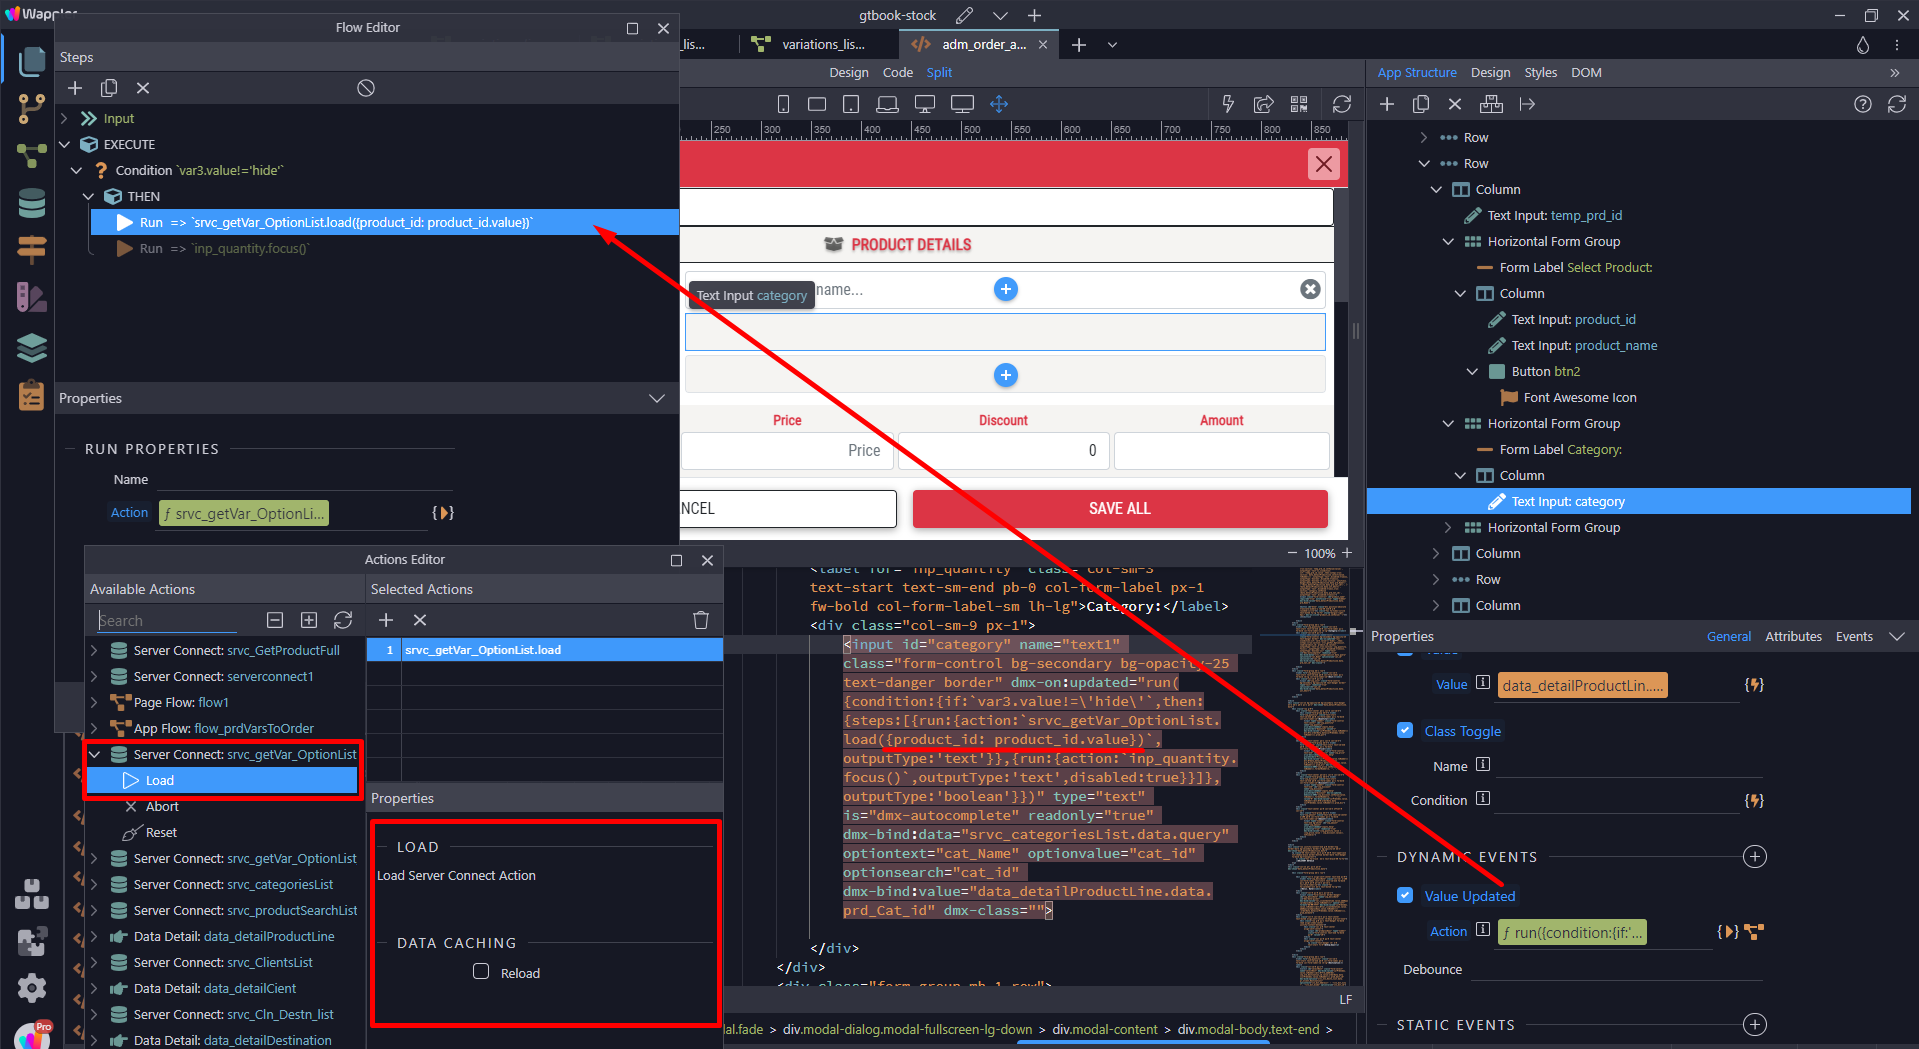Expand Server Connect srvc_GetProductFull in actions
Image resolution: width=1919 pixels, height=1049 pixels.
[95, 650]
